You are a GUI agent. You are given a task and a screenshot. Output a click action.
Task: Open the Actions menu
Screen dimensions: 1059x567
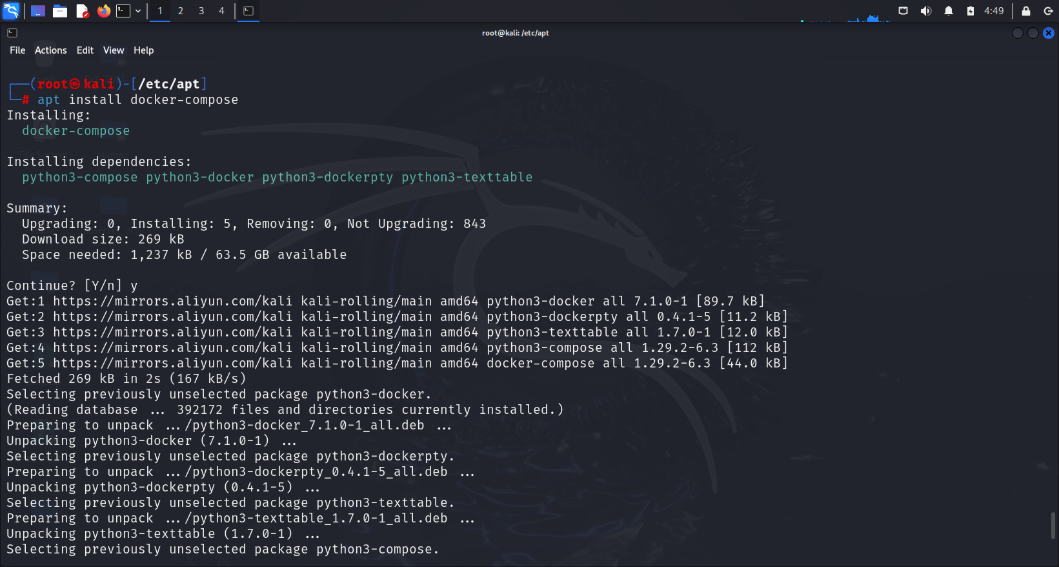pyautogui.click(x=51, y=50)
